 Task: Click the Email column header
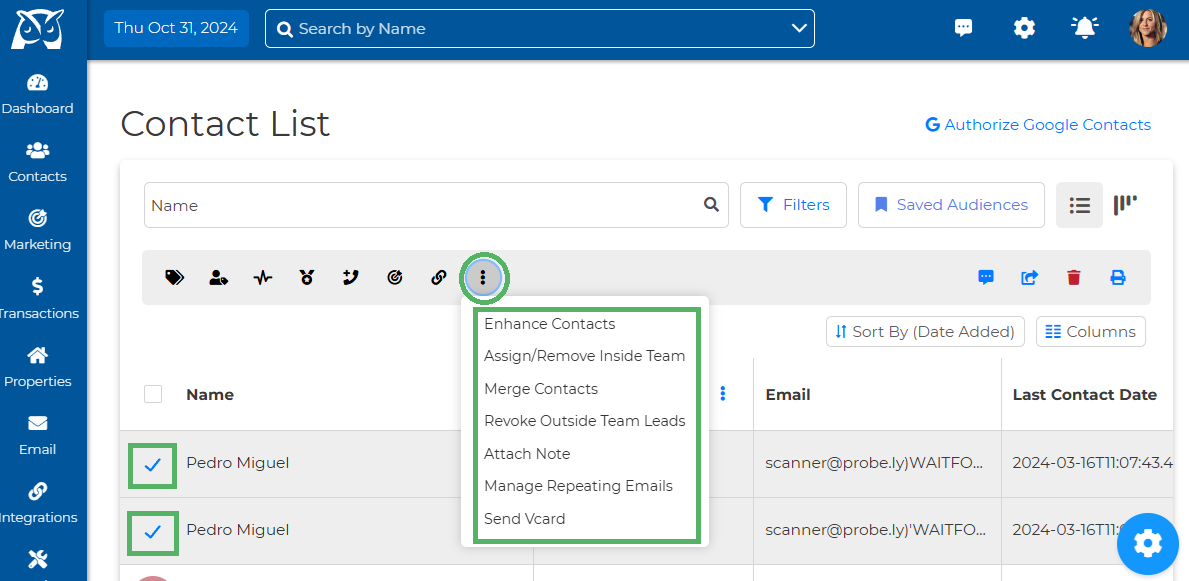pos(788,394)
